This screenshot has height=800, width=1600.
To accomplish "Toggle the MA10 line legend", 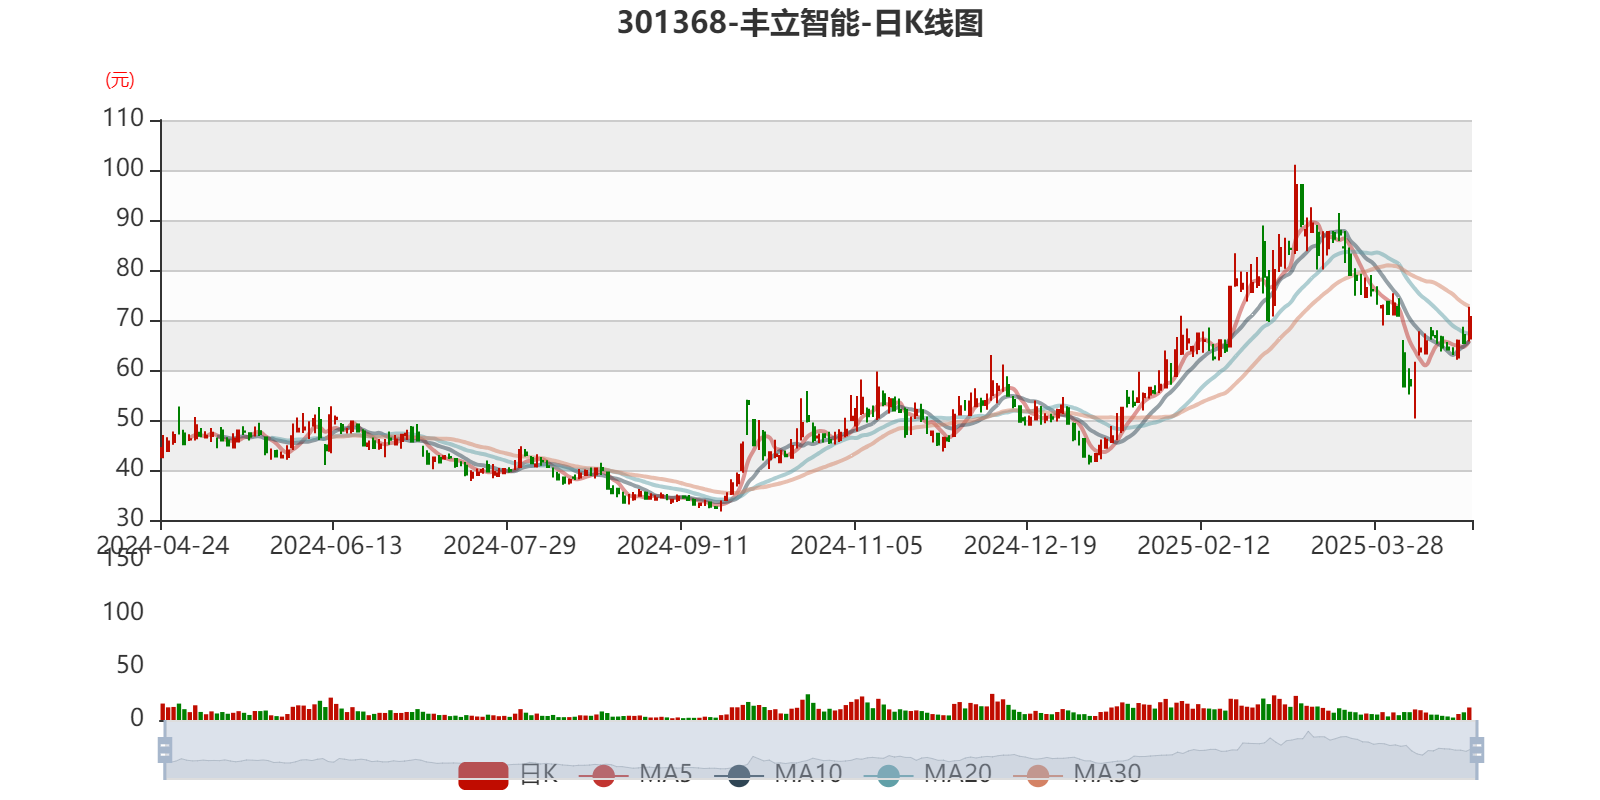I will 779,774.
